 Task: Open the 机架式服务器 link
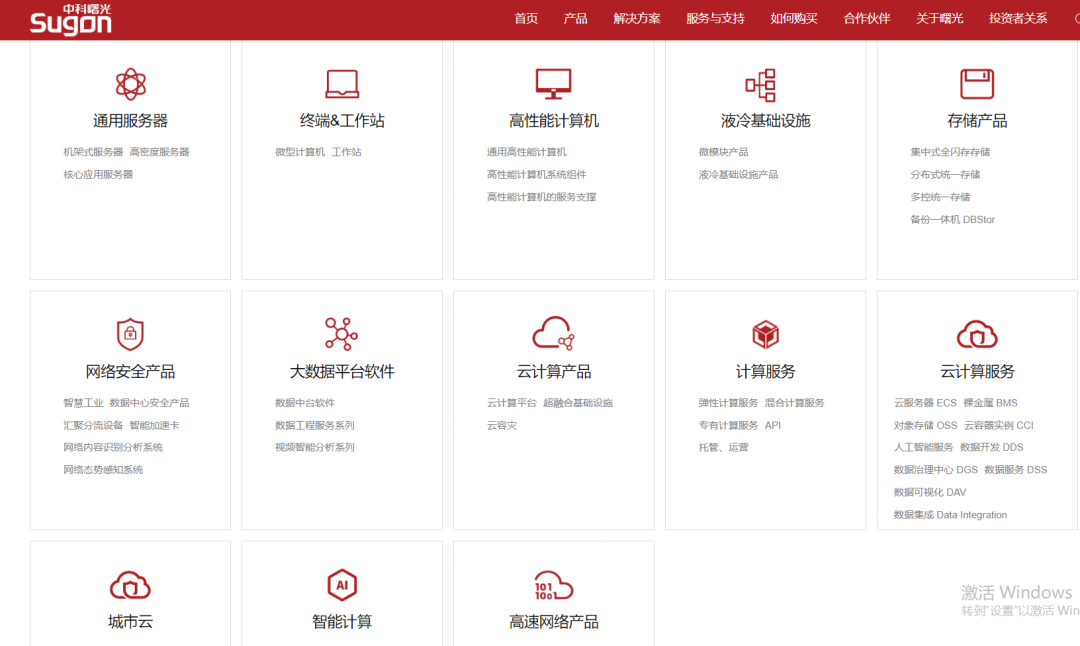(93, 152)
